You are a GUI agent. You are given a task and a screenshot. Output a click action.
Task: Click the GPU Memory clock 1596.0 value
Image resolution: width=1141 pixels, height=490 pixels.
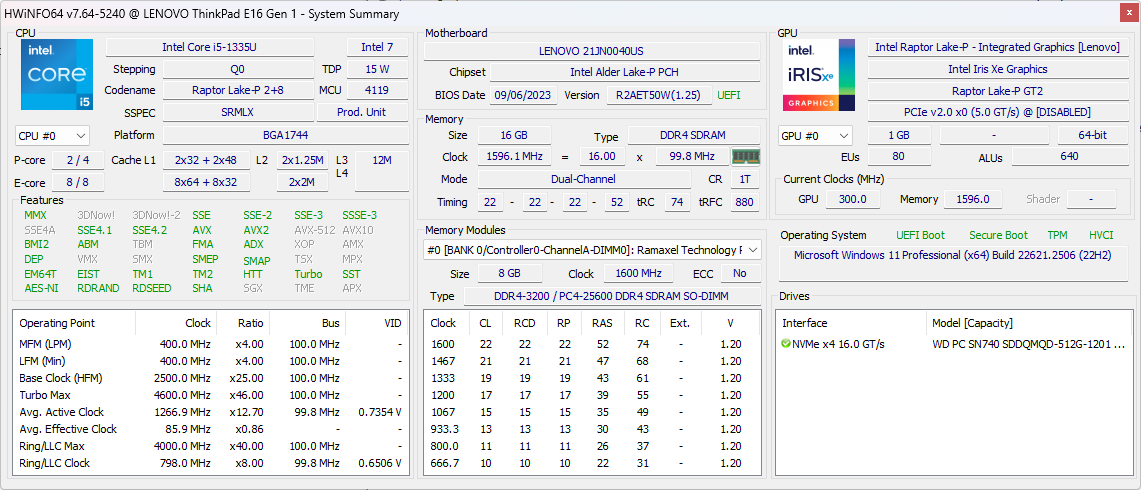[973, 199]
